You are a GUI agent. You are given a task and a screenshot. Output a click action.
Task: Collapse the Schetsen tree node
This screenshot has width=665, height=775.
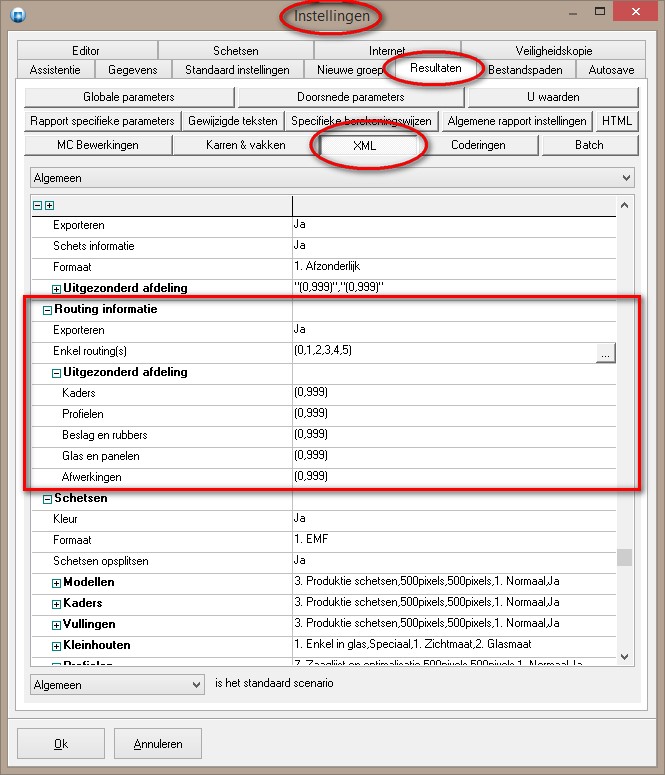[47, 499]
